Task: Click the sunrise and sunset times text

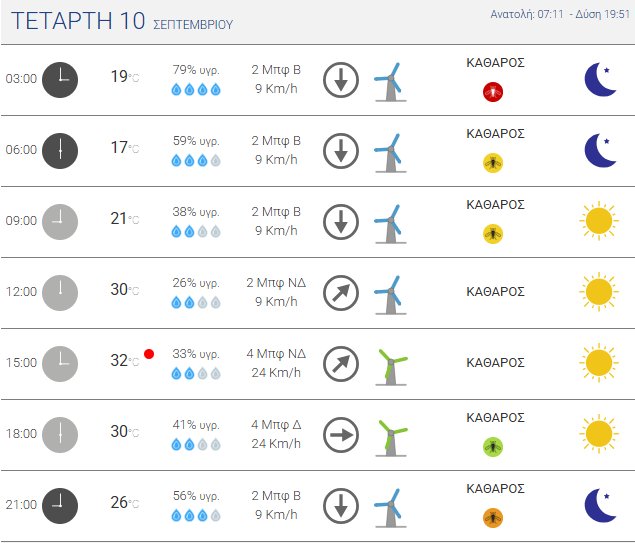Action: pos(560,14)
